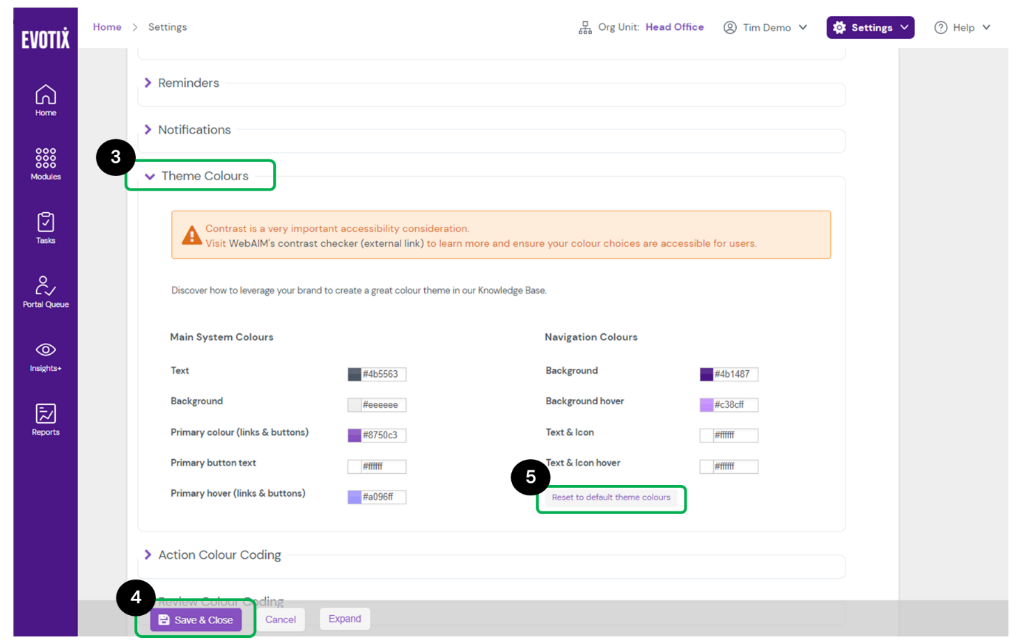Collapse the Theme Colours section
This screenshot has height=642, width=1017.
pyautogui.click(x=204, y=176)
